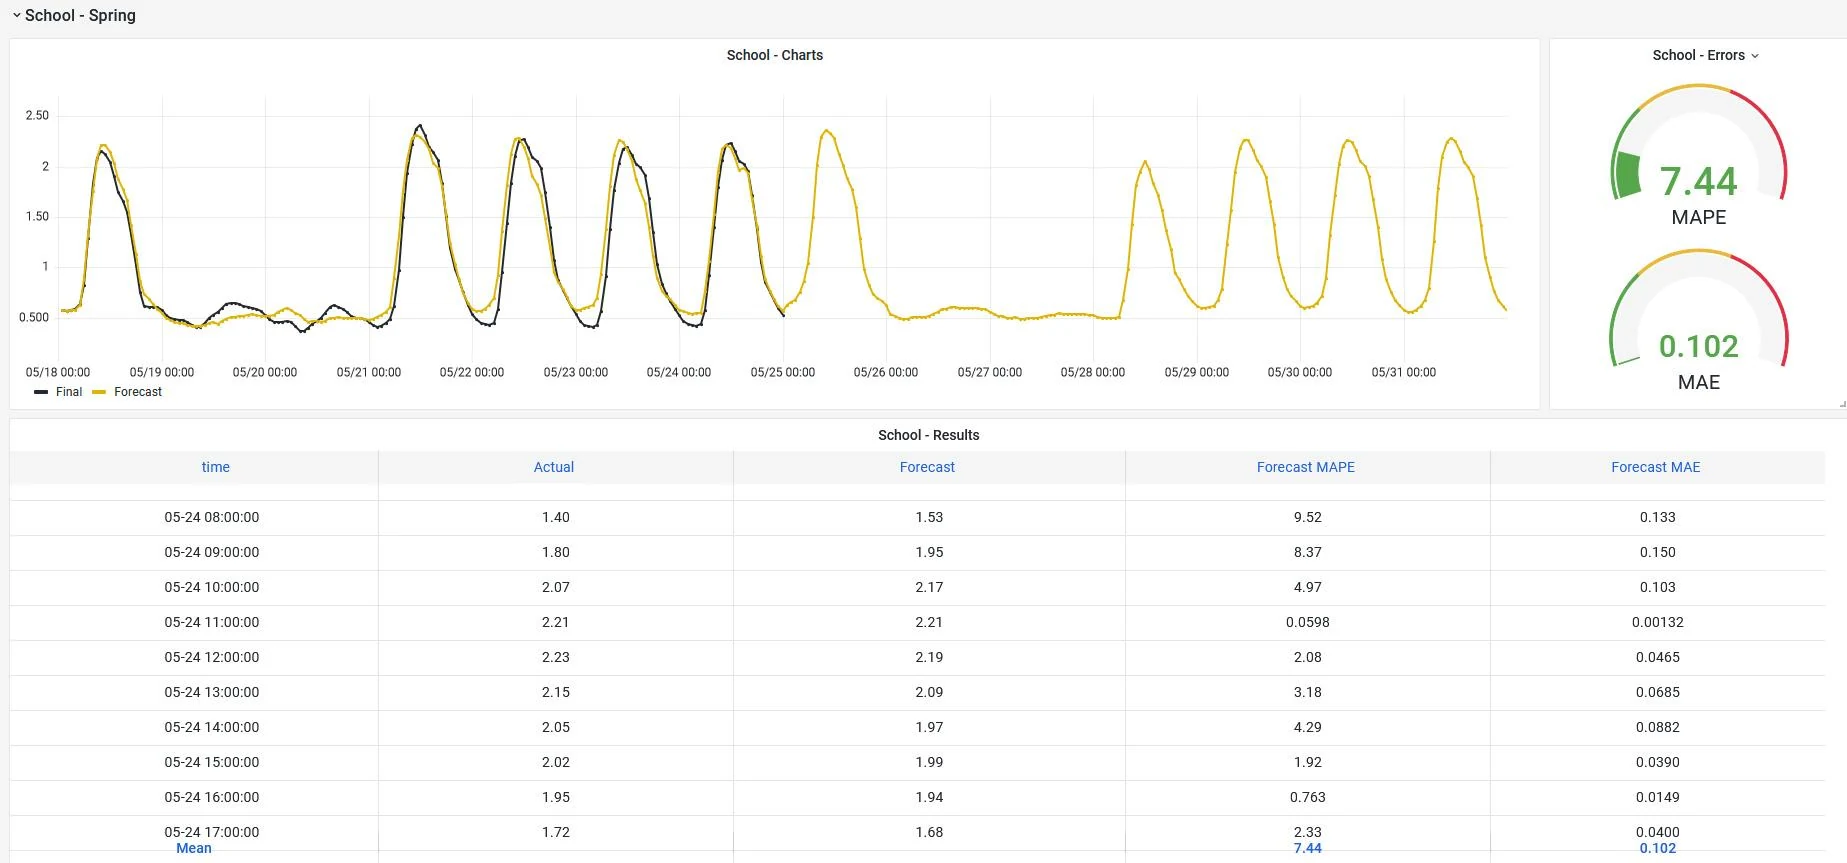
Task: Click the black Final legend color swatch
Action: 41,392
